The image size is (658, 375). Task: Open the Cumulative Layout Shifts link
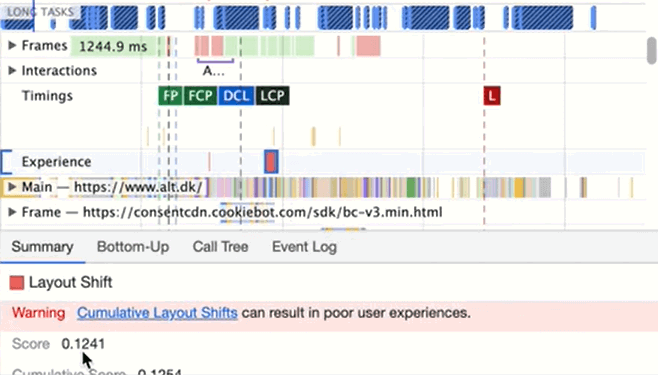[157, 313]
